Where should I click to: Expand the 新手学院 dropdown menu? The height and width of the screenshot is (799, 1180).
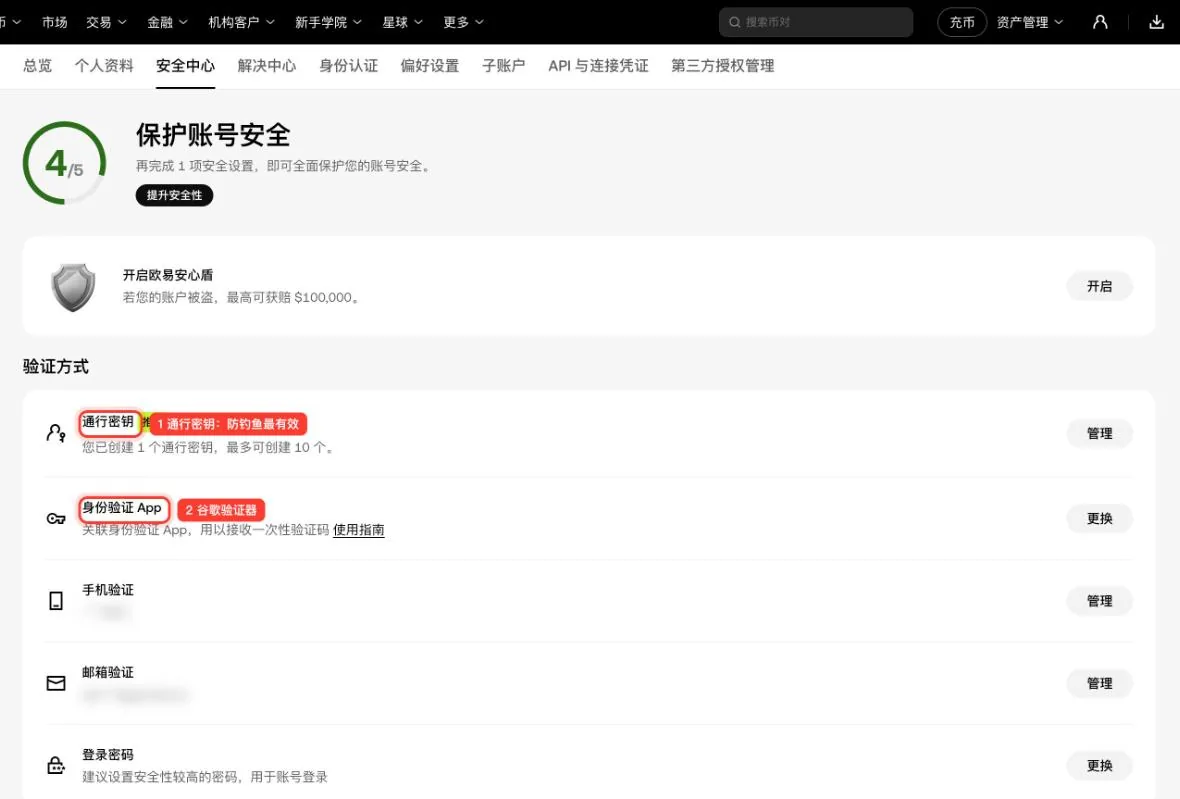(x=328, y=23)
